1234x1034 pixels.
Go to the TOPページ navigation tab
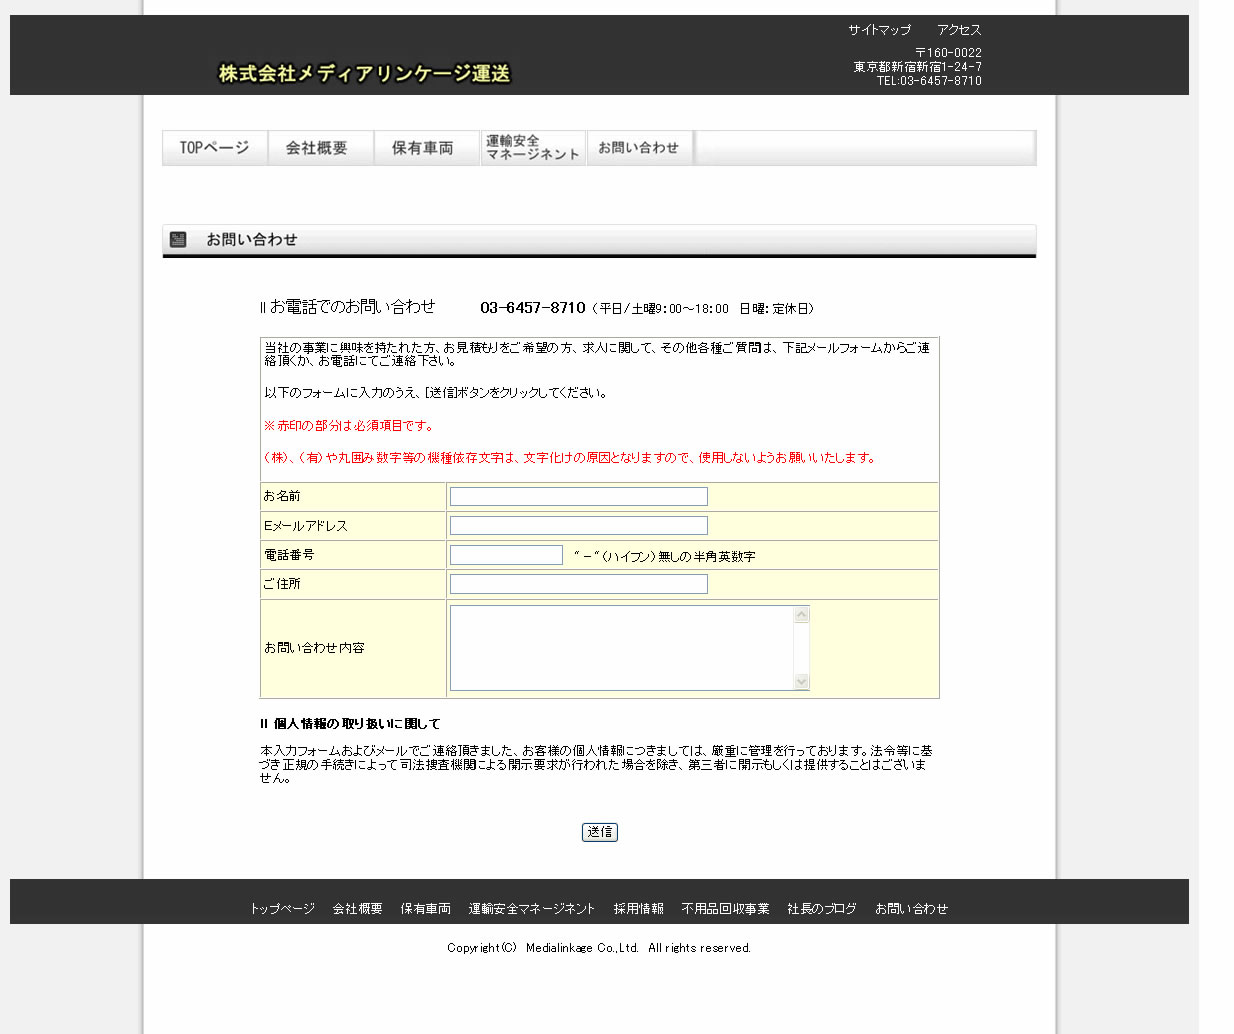[215, 148]
